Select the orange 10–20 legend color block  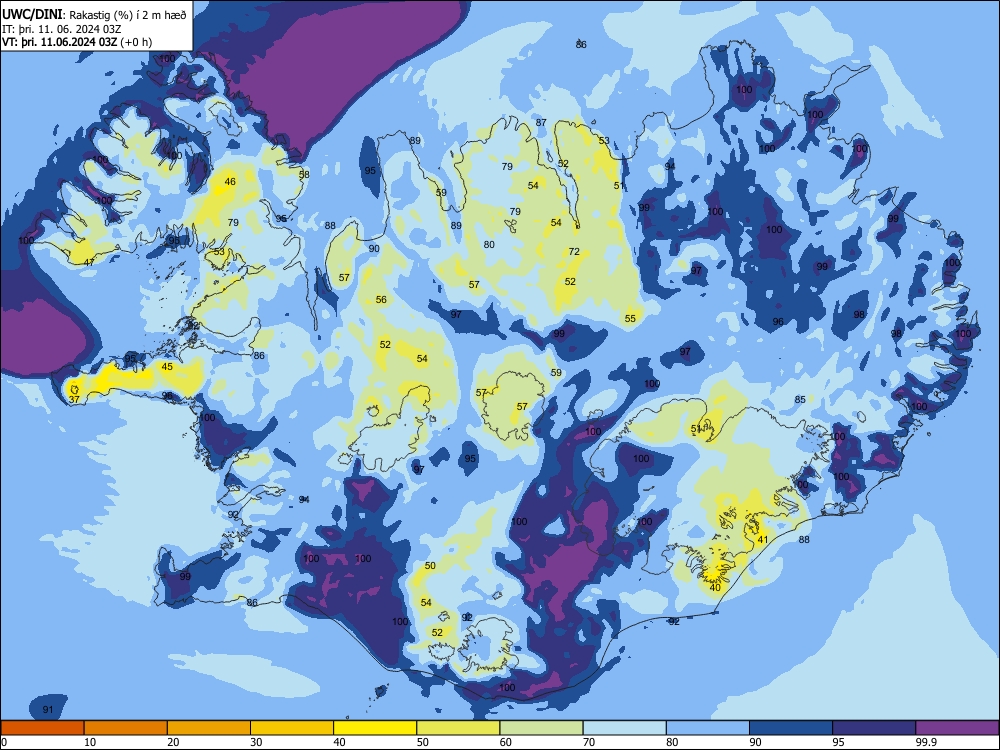[126, 728]
